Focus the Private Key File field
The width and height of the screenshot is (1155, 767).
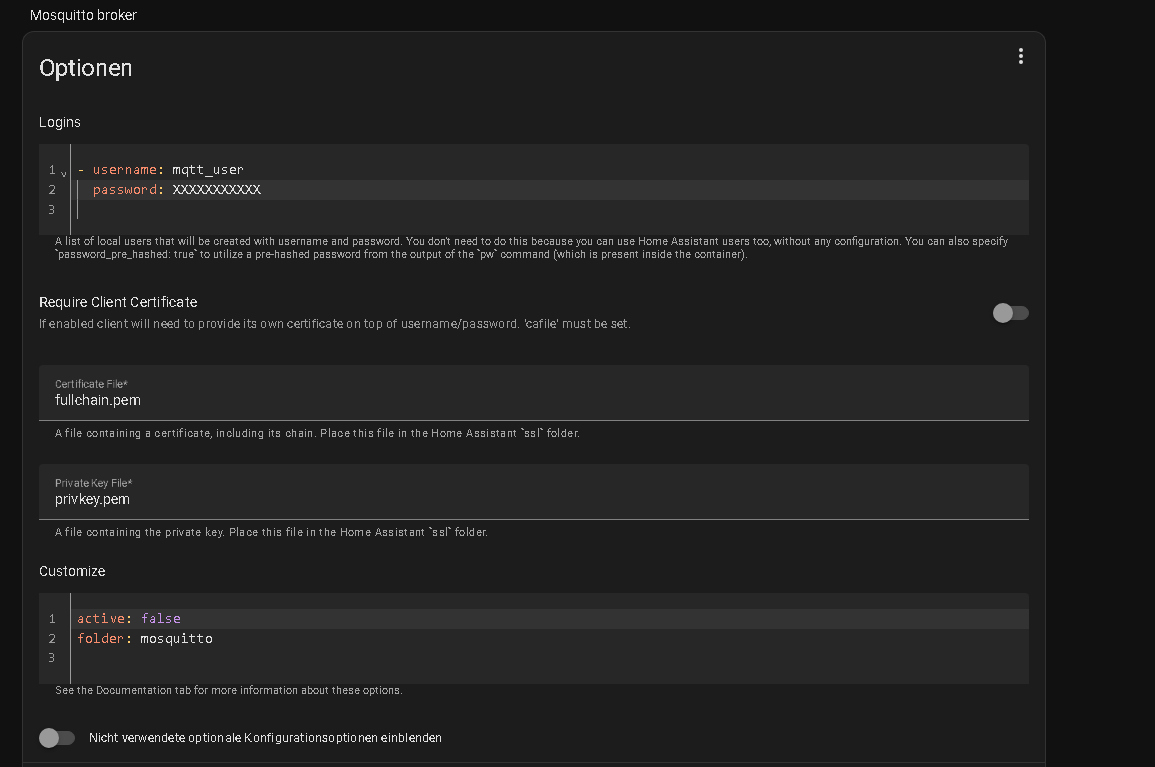533,492
